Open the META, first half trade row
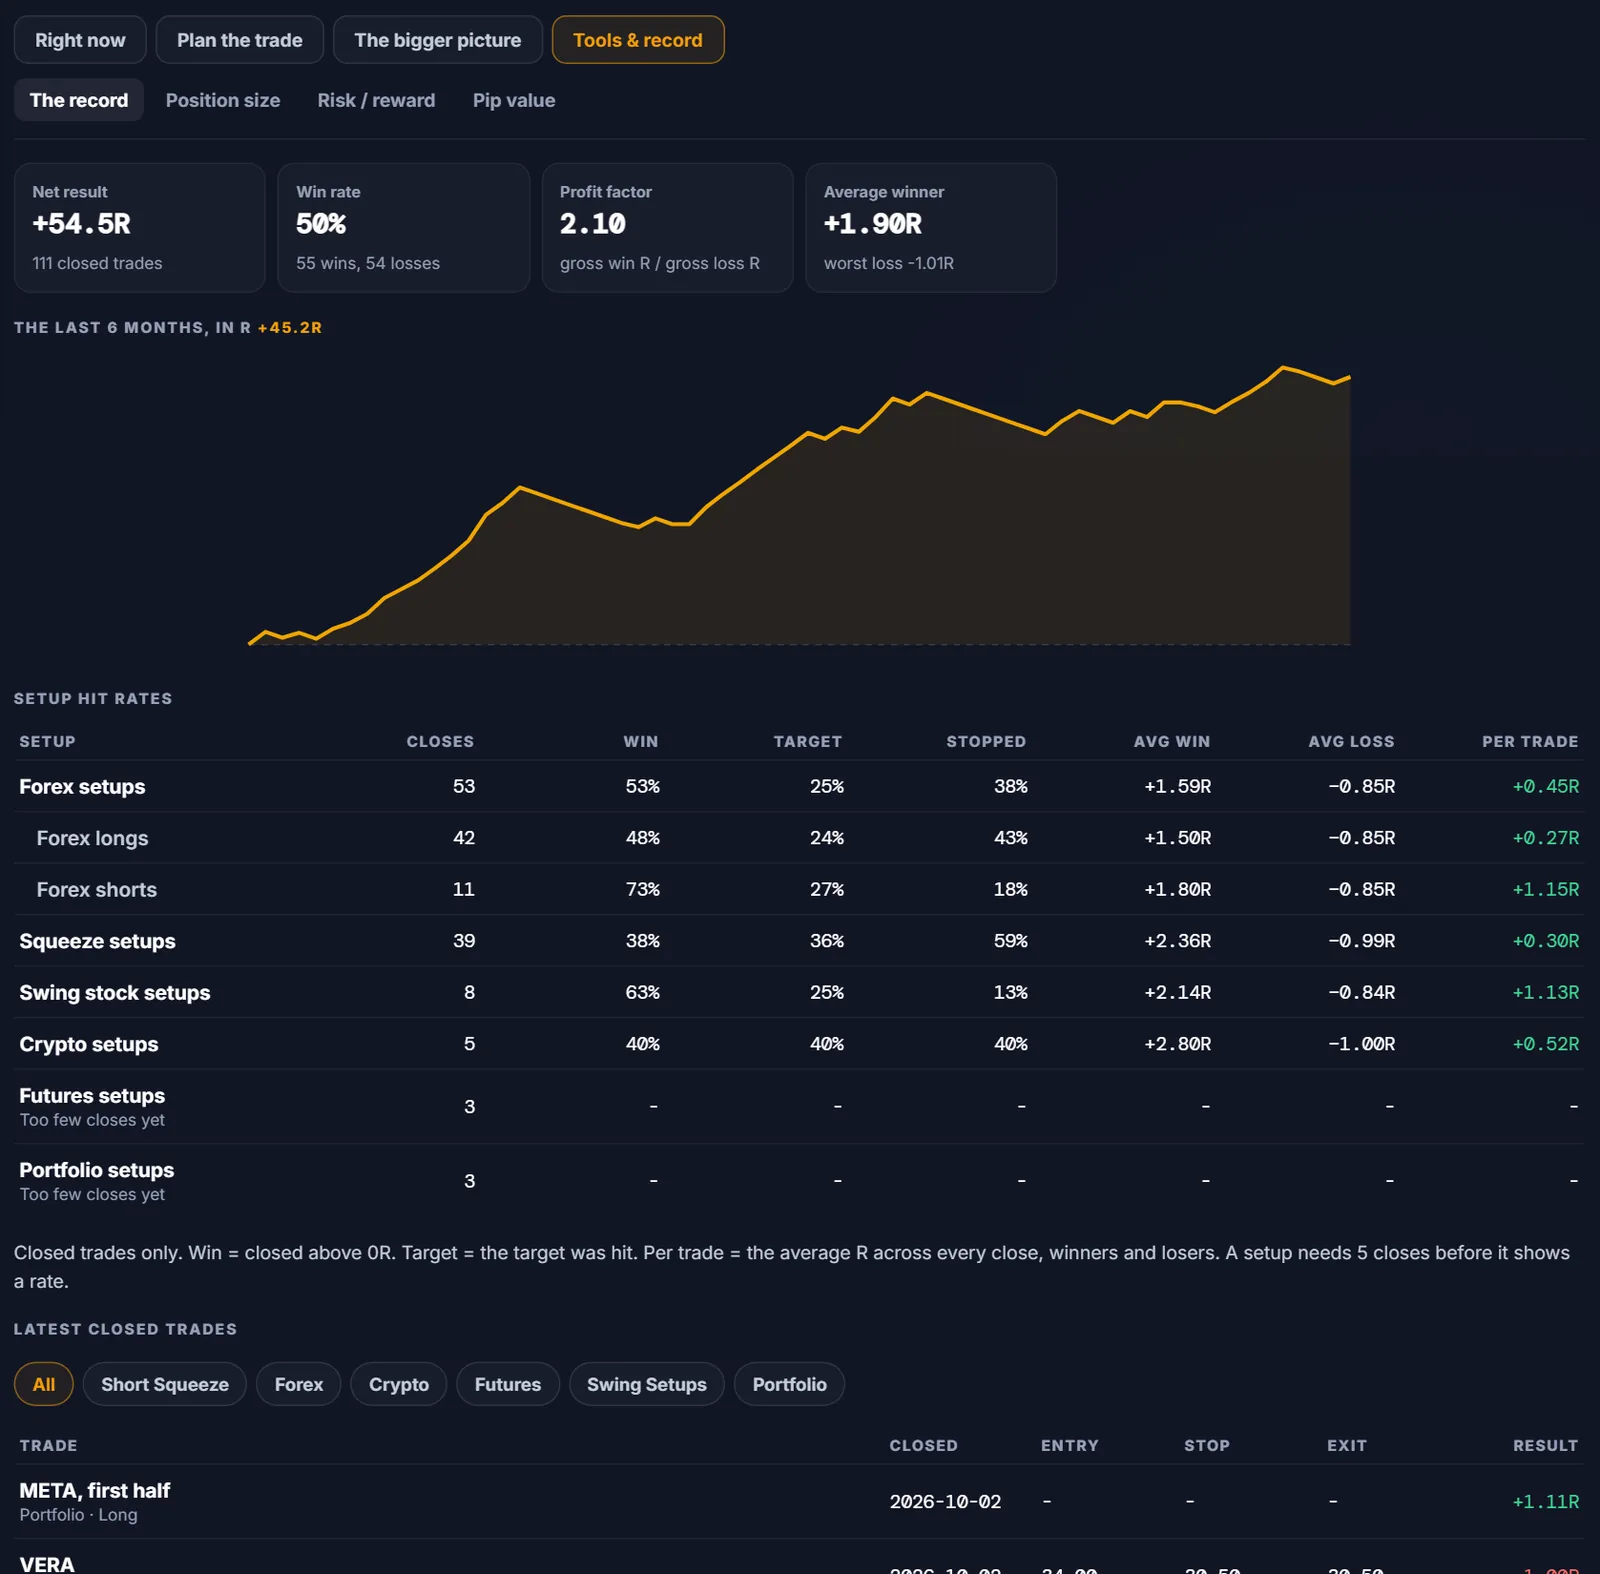Image resolution: width=1600 pixels, height=1574 pixels. 799,1501
